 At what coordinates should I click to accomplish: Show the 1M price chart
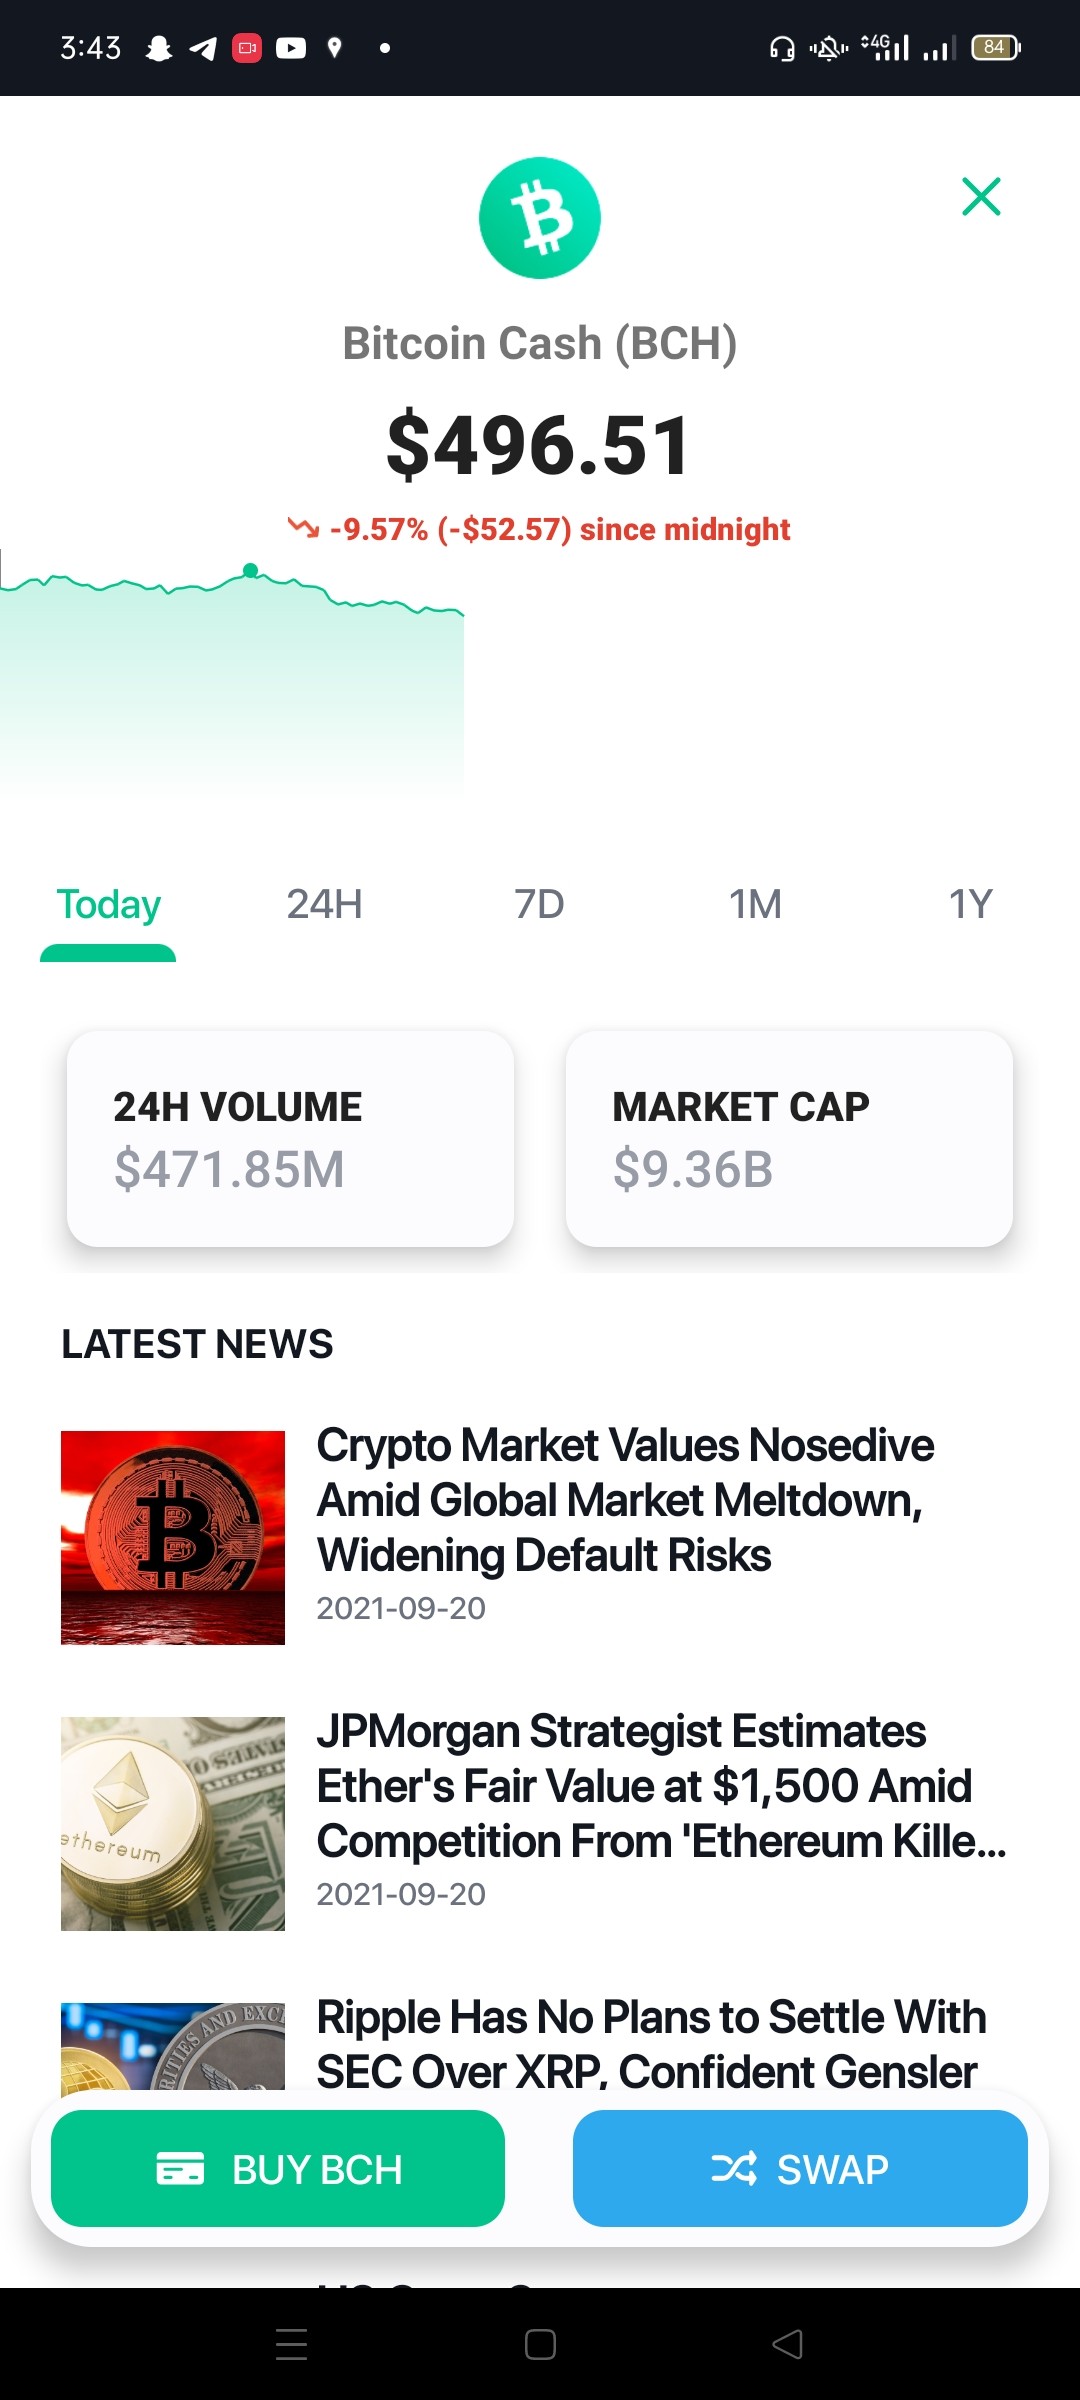pyautogui.click(x=755, y=905)
